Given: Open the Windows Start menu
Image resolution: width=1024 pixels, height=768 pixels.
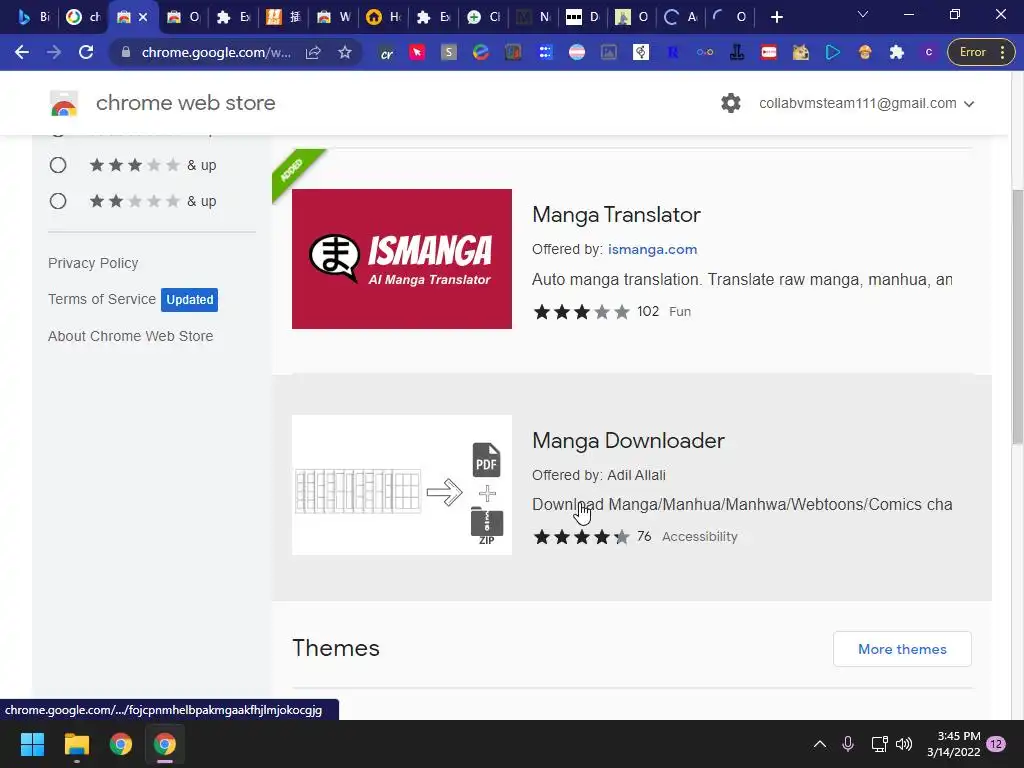Looking at the screenshot, I should point(32,744).
